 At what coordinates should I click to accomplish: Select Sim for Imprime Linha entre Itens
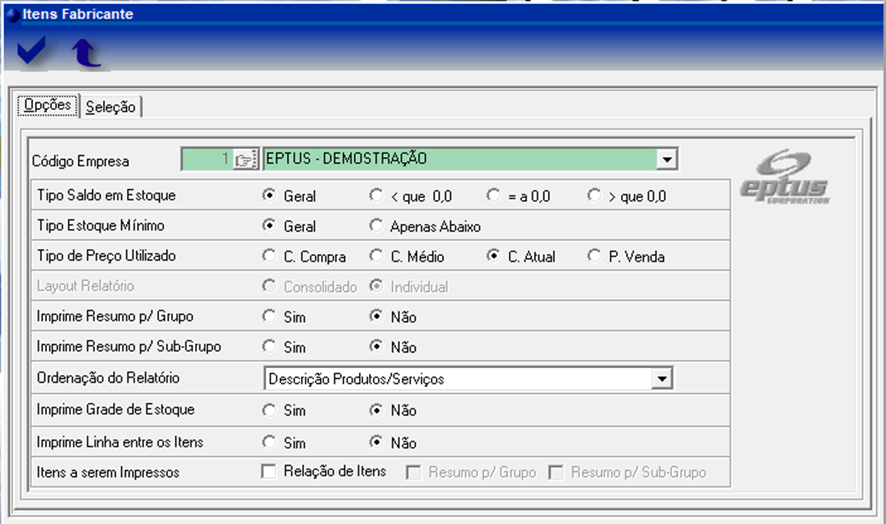pos(268,442)
